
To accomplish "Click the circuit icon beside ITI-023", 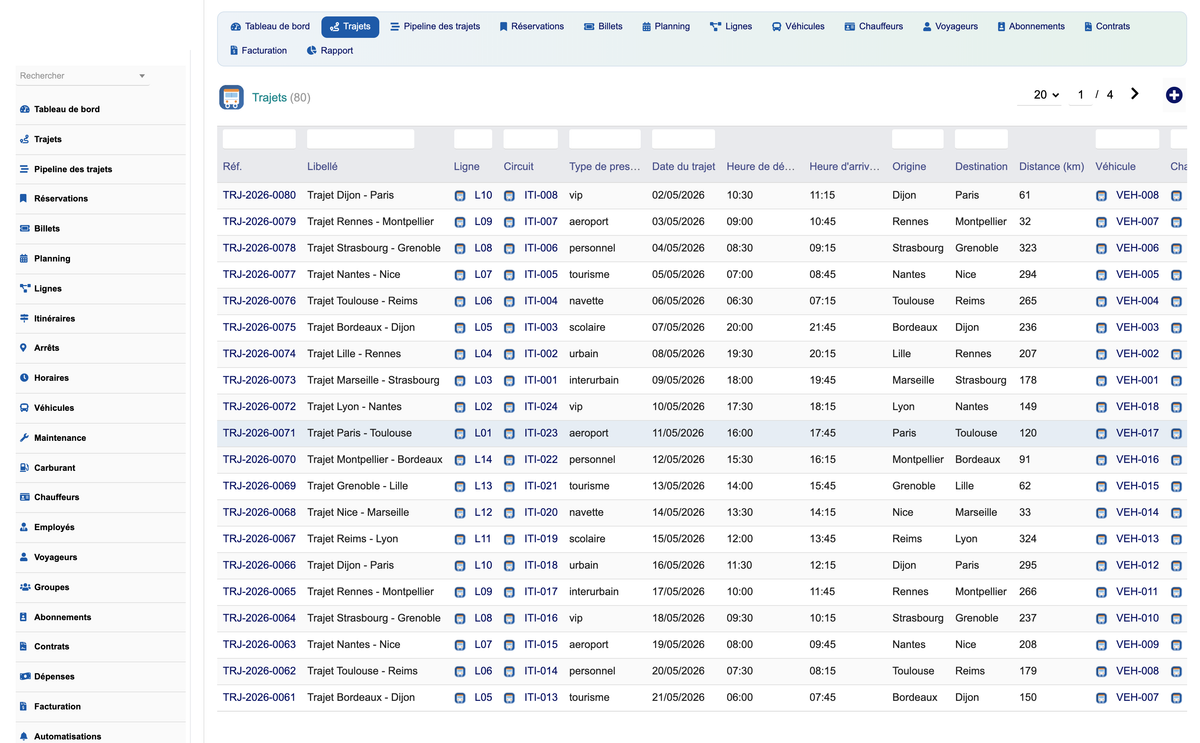I will pos(509,433).
